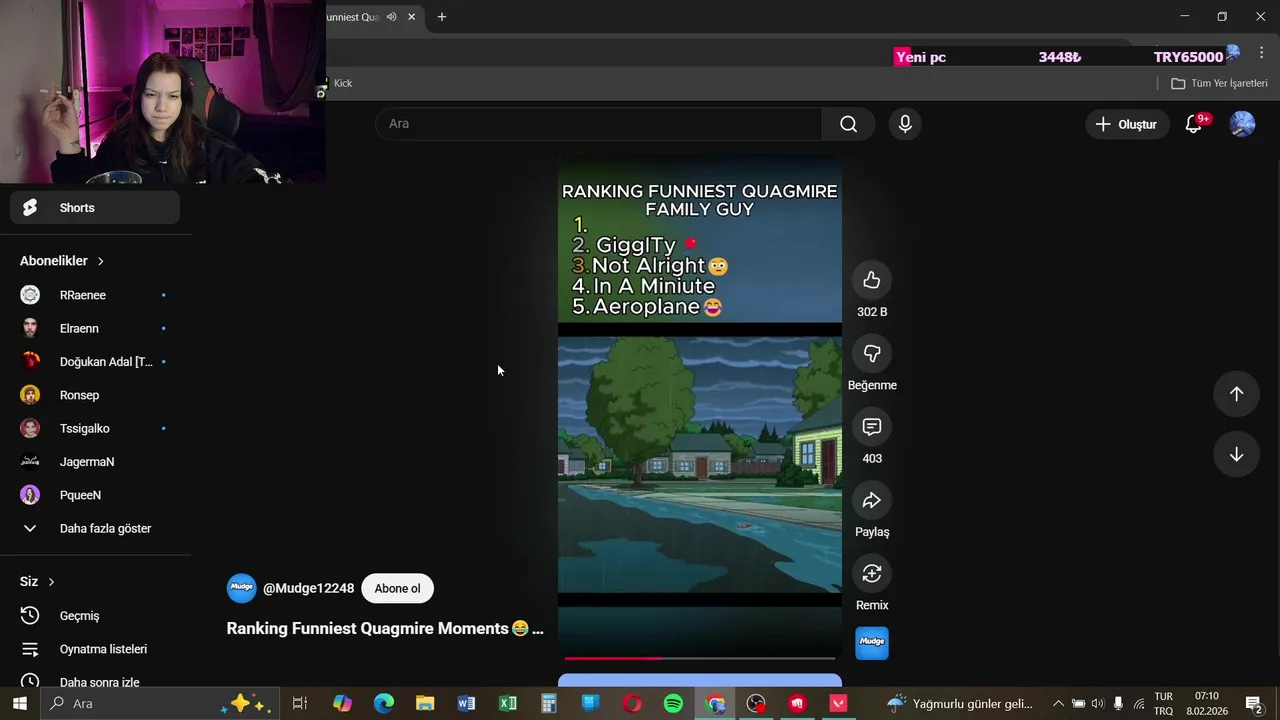Close the current browser tab
The height and width of the screenshot is (720, 1280).
click(411, 17)
